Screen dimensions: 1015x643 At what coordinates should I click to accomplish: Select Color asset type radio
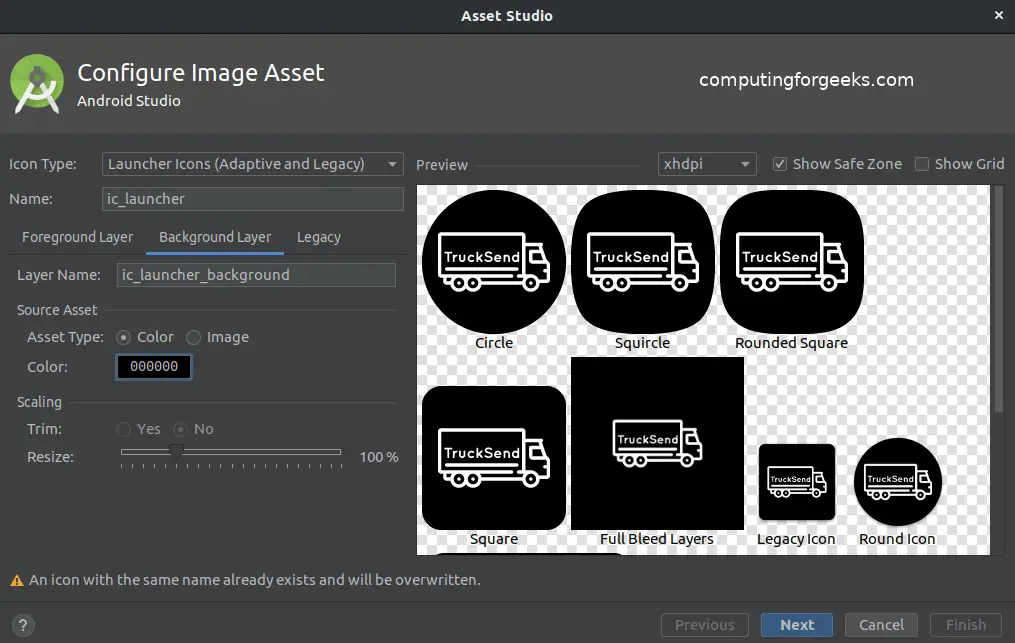[123, 337]
